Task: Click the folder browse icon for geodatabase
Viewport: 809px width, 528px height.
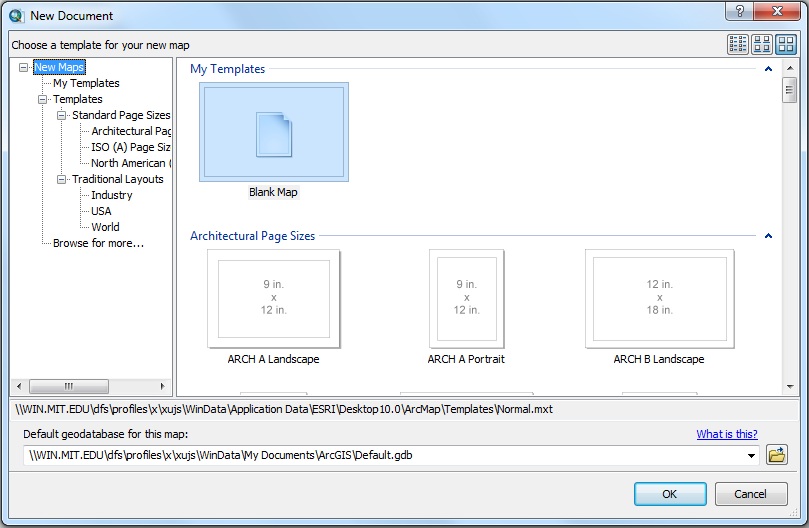Action: click(x=776, y=455)
